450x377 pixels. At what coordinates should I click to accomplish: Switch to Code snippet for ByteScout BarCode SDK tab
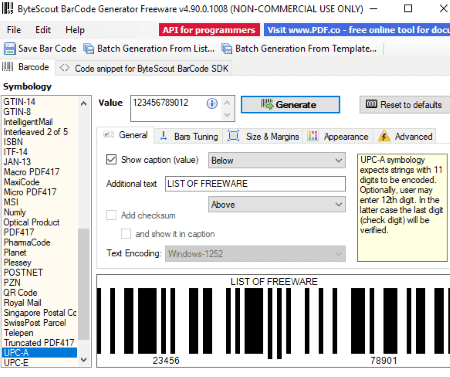[x=144, y=68]
